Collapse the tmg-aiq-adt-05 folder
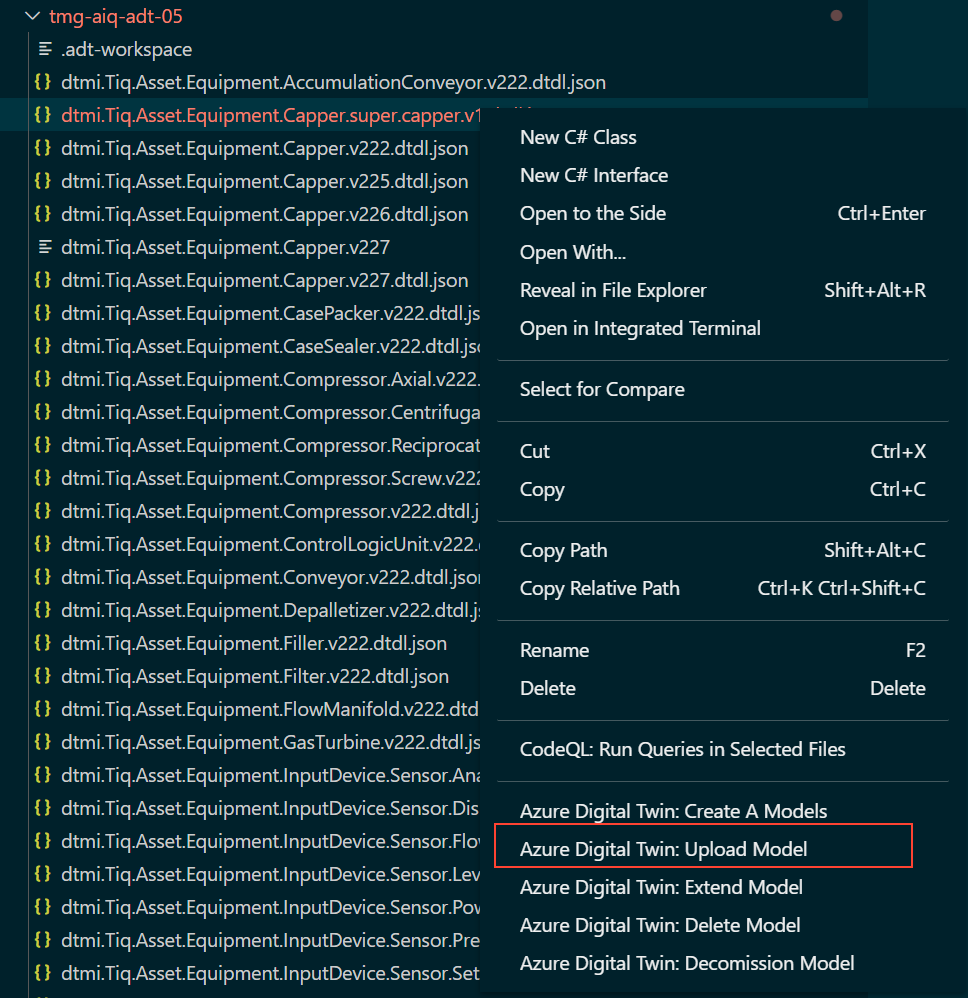This screenshot has width=968, height=998. [x=32, y=16]
